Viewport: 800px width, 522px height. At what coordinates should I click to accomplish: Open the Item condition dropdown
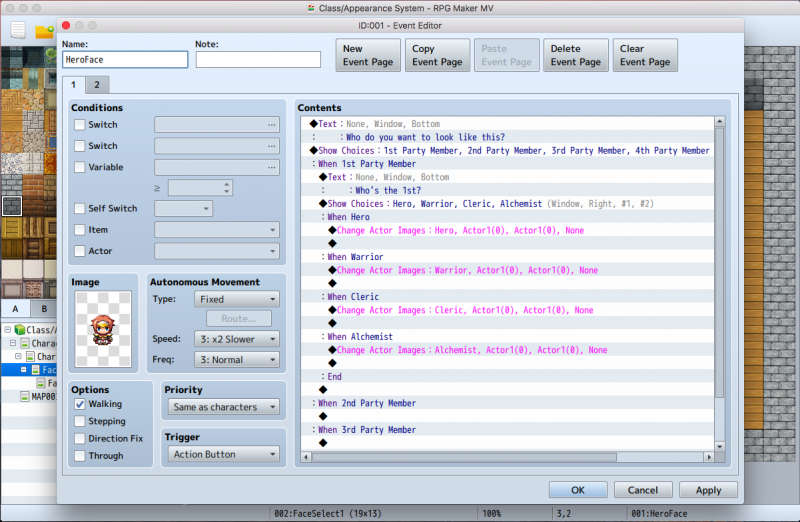(x=217, y=230)
